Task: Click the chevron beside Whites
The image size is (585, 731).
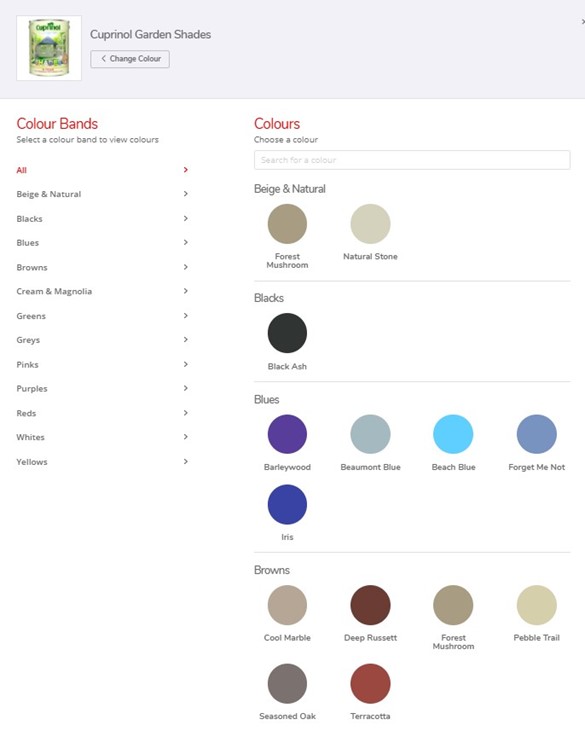Action: click(186, 437)
